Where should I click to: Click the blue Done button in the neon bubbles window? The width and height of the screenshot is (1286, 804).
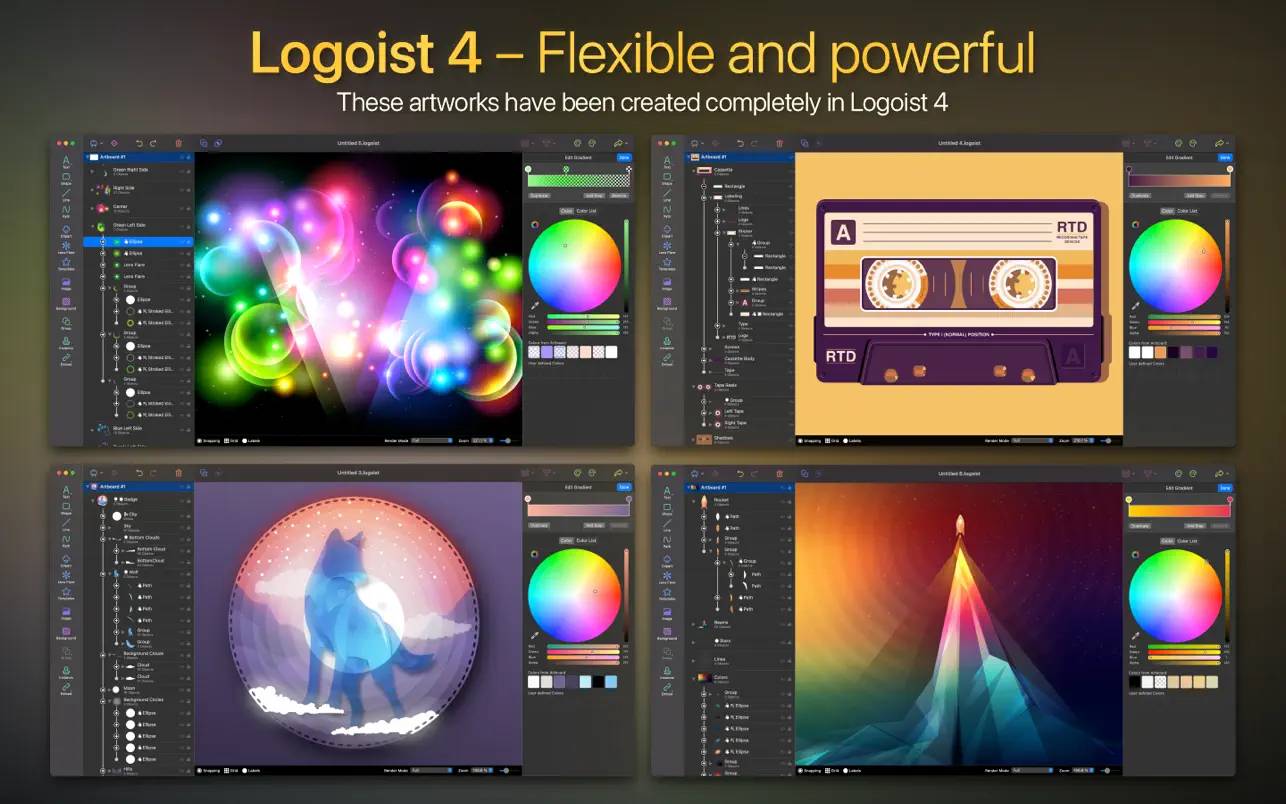coord(624,157)
